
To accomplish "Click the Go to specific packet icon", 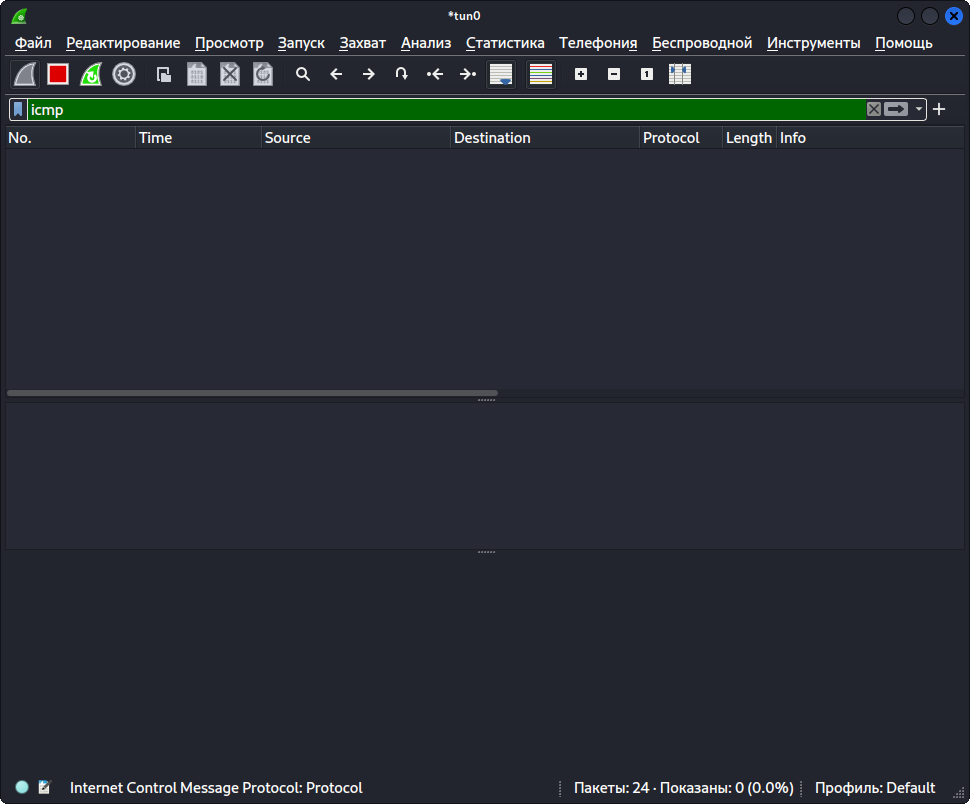I will tap(401, 74).
